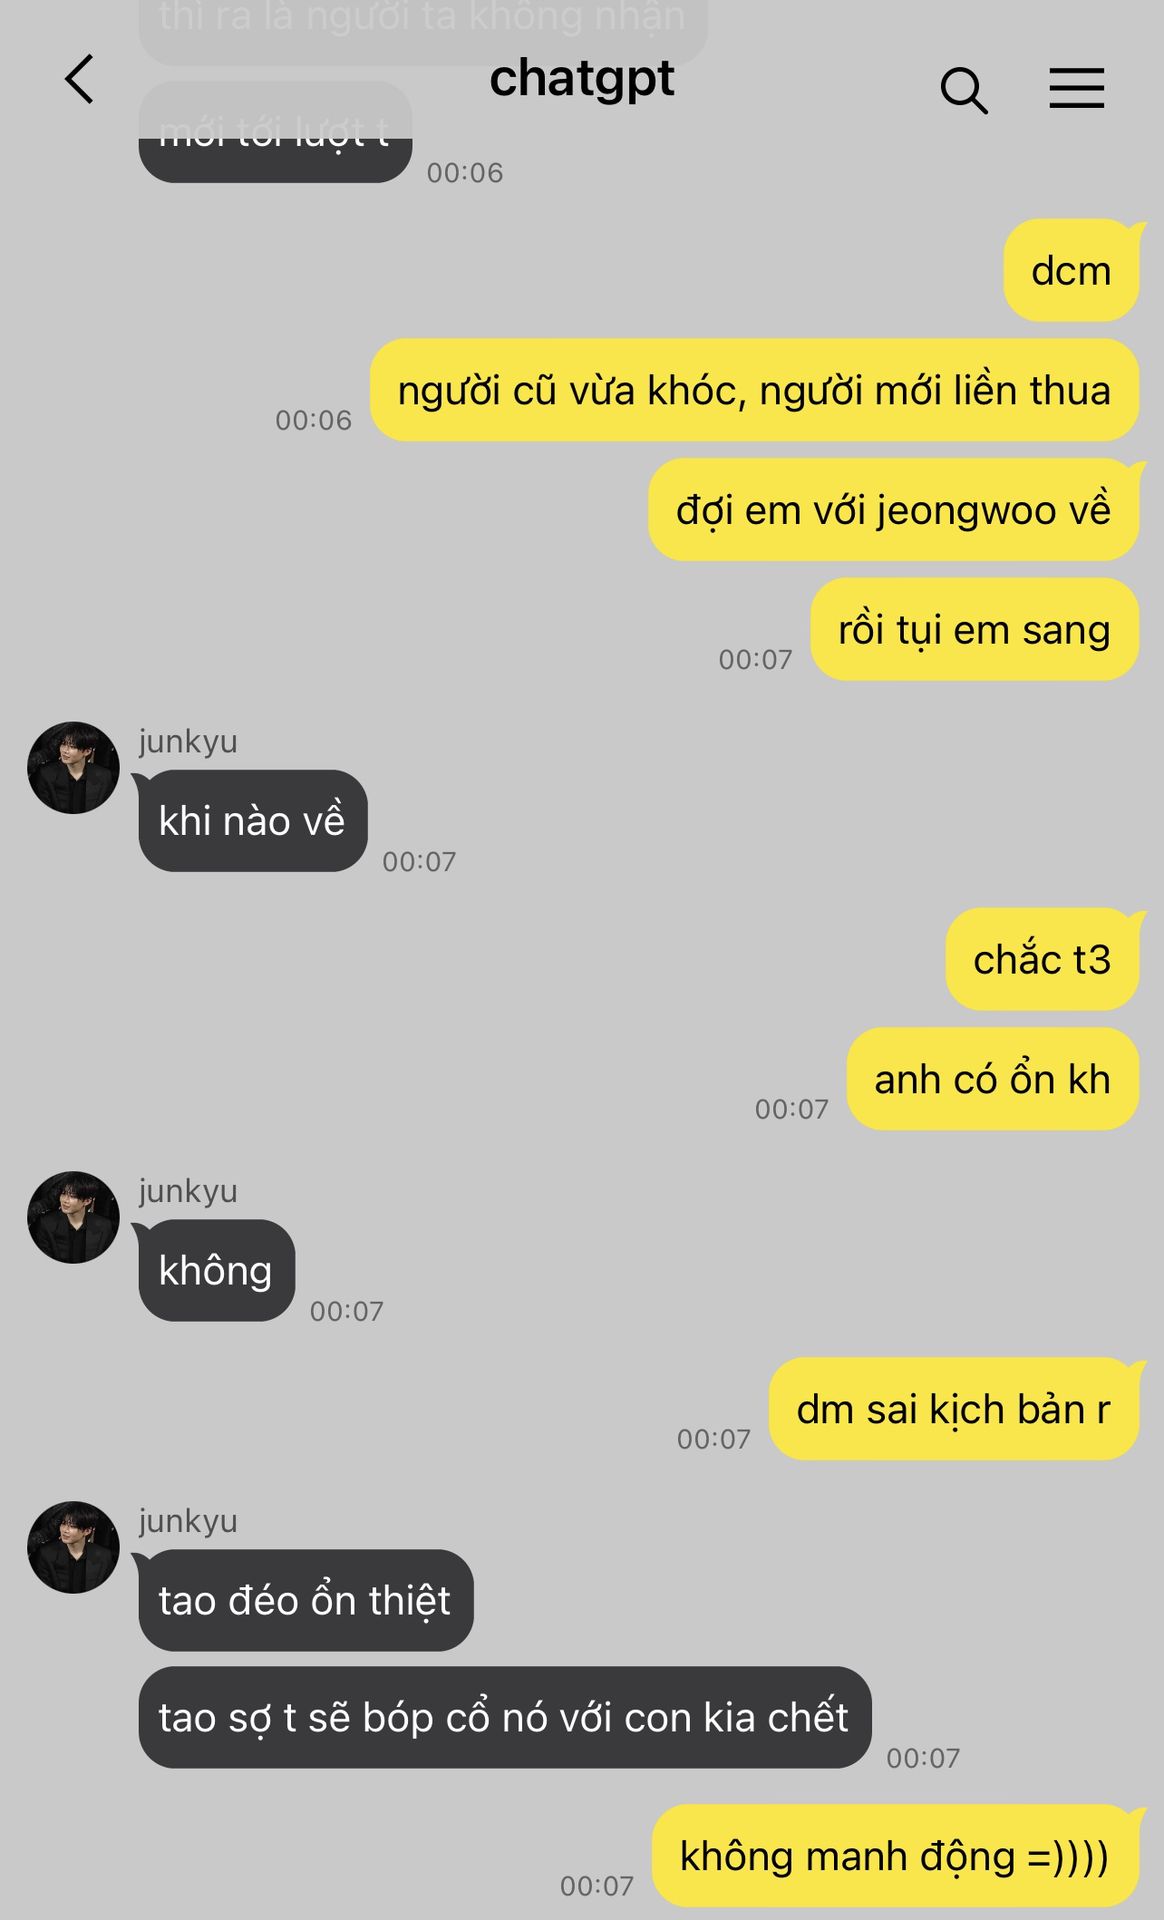The image size is (1164, 1920).
Task: Select the "anh có ổn kh" bubble
Action: pos(993,1079)
